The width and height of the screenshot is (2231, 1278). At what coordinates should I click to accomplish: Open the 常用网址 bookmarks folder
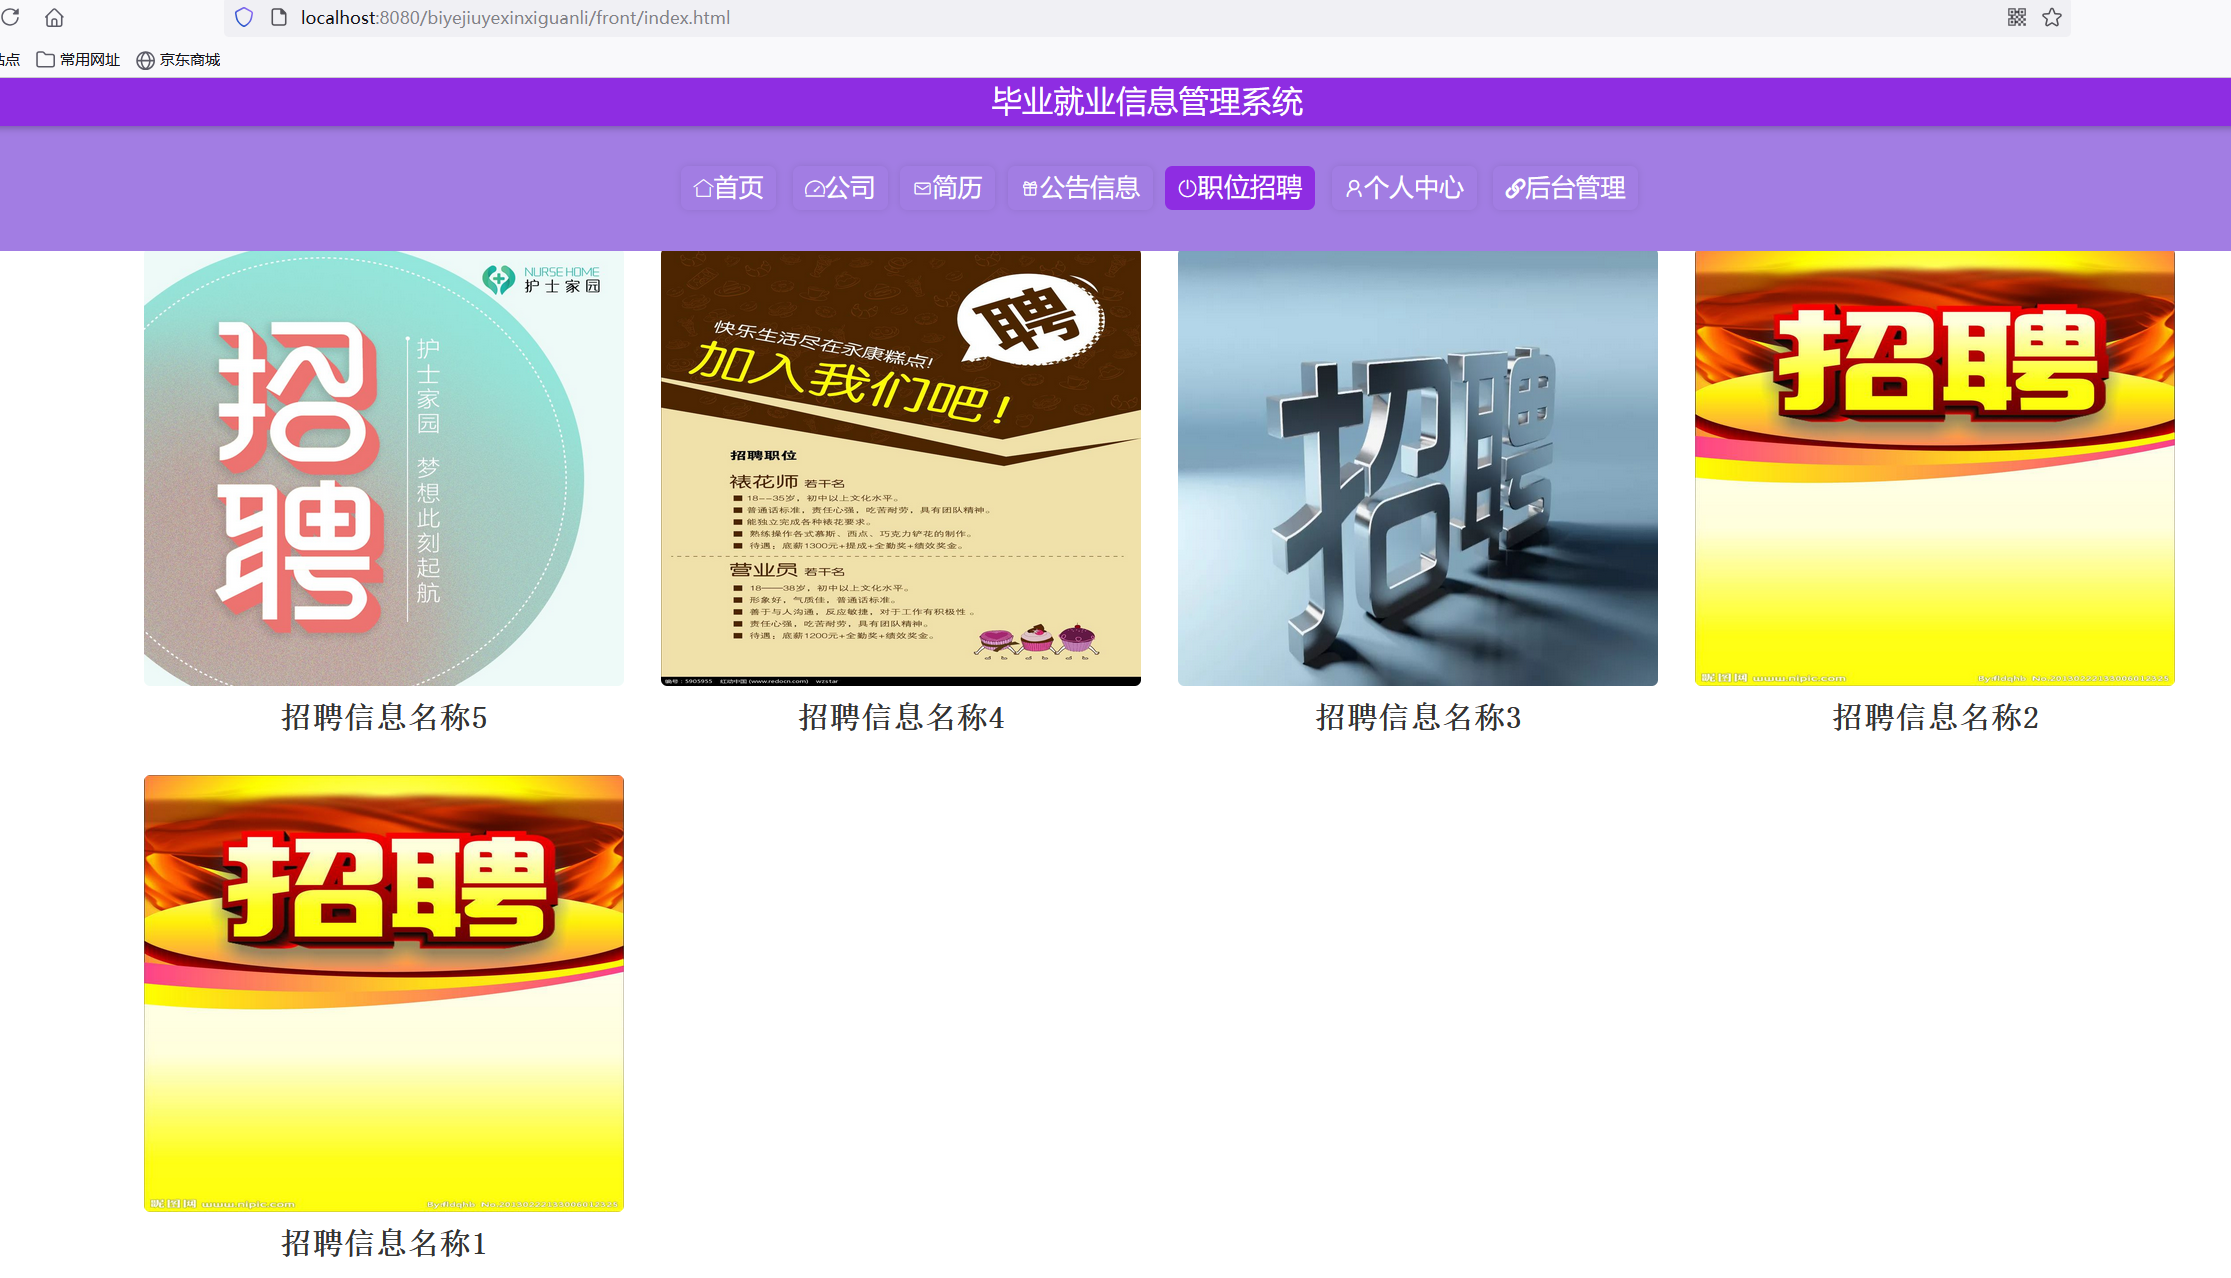click(78, 59)
